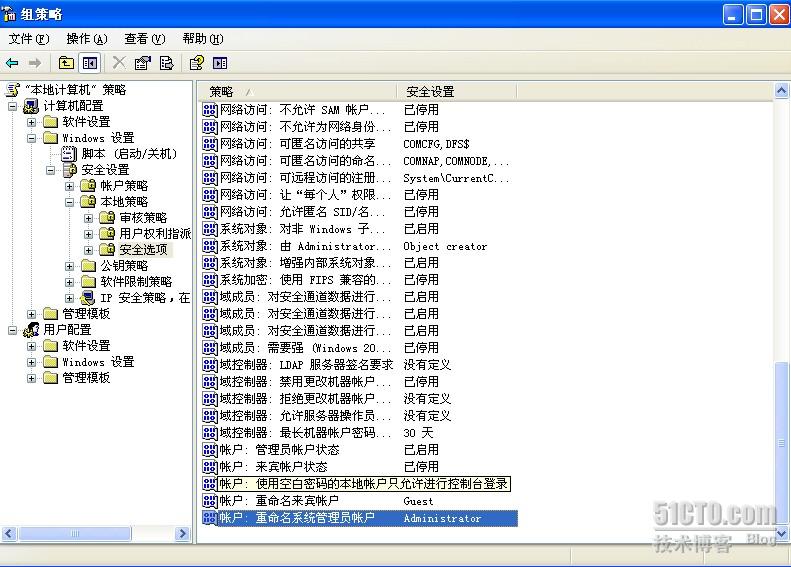
Task: Click the Guest value of 重命名来宾帐户
Action: coord(418,501)
